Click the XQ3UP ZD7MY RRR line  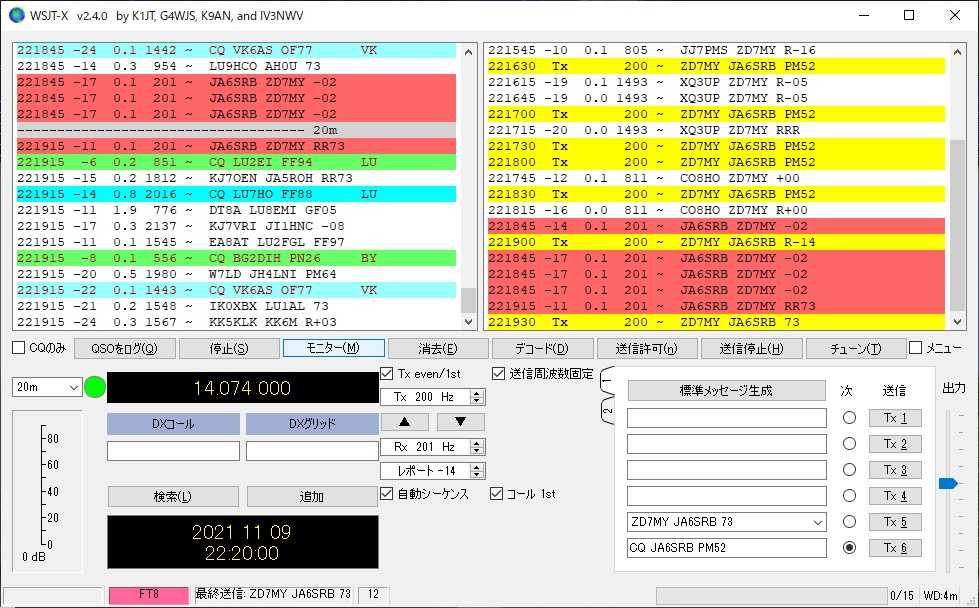point(716,130)
